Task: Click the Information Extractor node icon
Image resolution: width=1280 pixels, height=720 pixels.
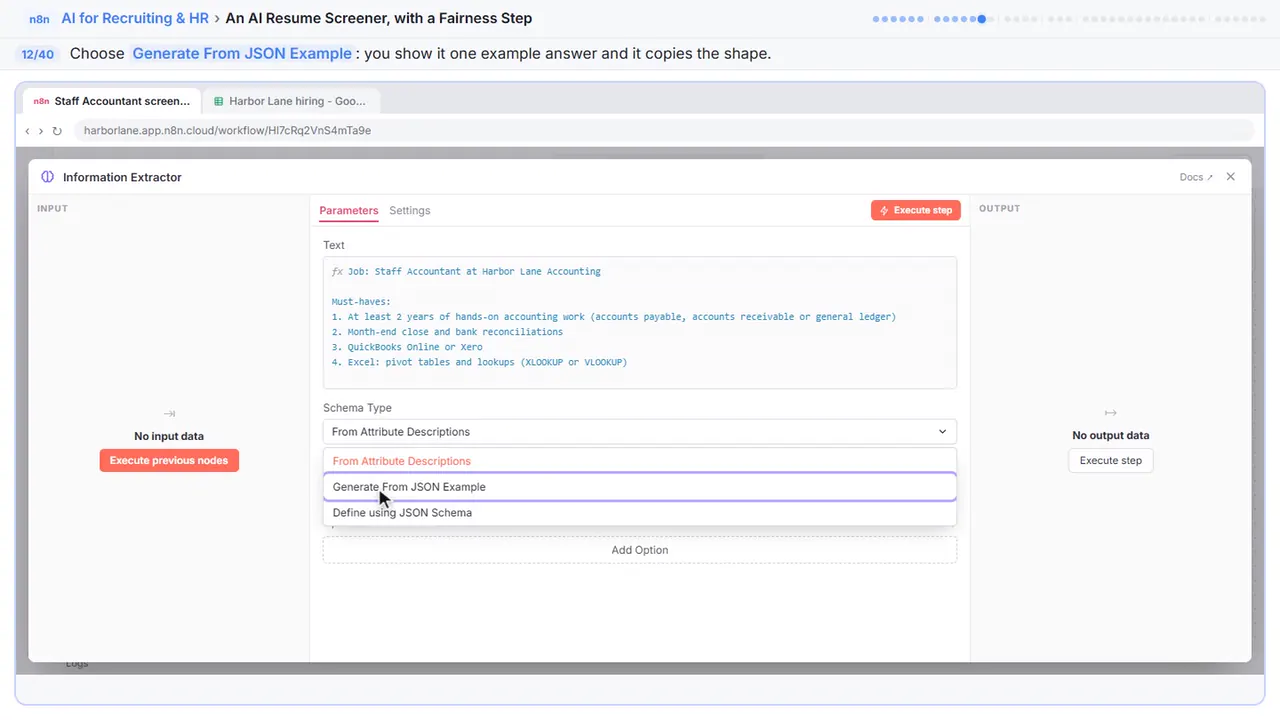Action: click(x=47, y=177)
